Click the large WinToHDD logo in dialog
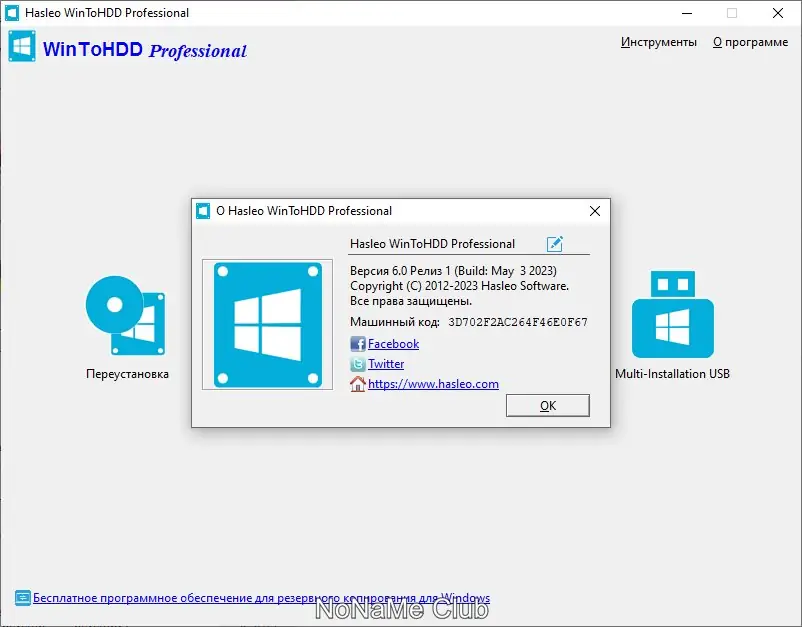 [x=268, y=325]
